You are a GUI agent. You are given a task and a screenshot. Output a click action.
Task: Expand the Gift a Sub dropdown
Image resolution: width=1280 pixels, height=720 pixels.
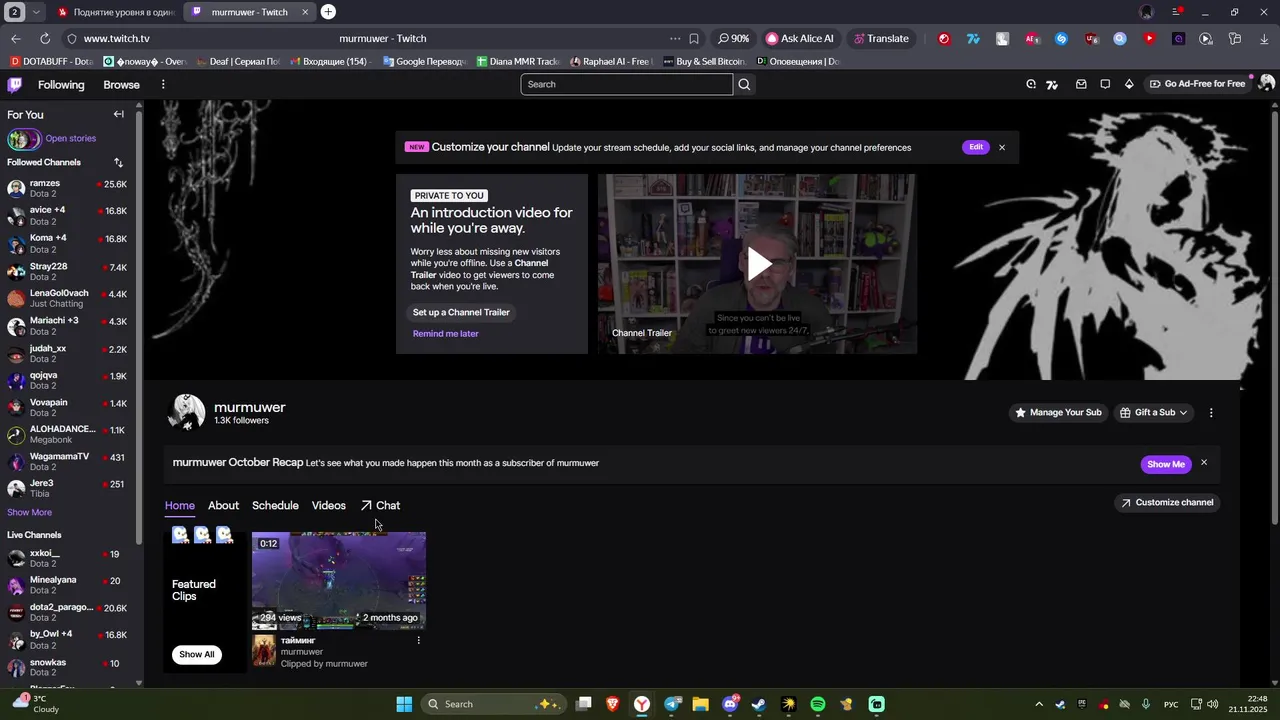[1154, 412]
